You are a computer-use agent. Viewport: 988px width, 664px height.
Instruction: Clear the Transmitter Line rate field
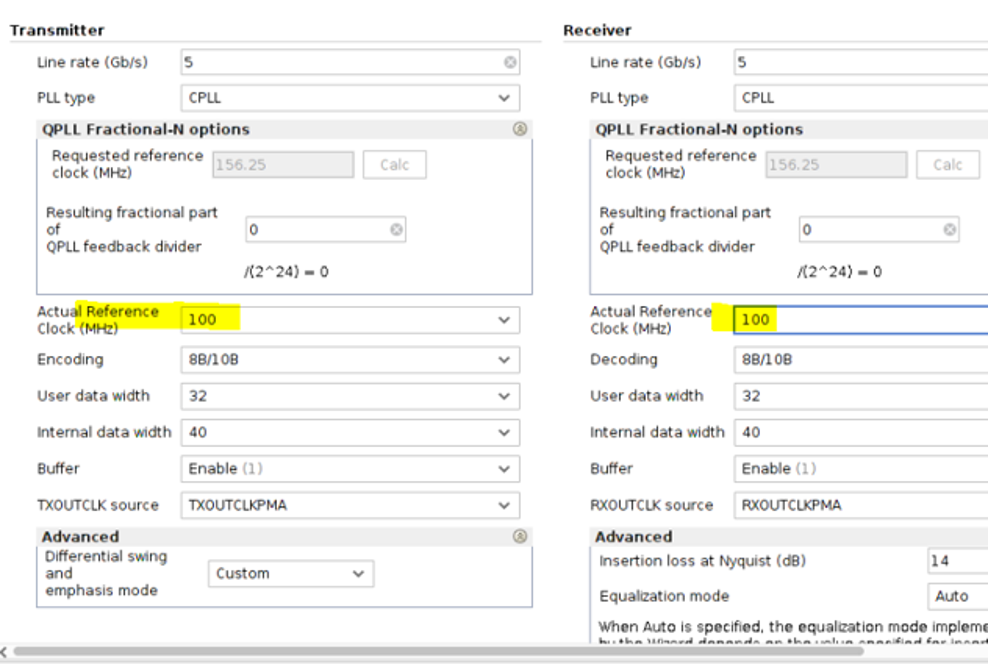510,62
